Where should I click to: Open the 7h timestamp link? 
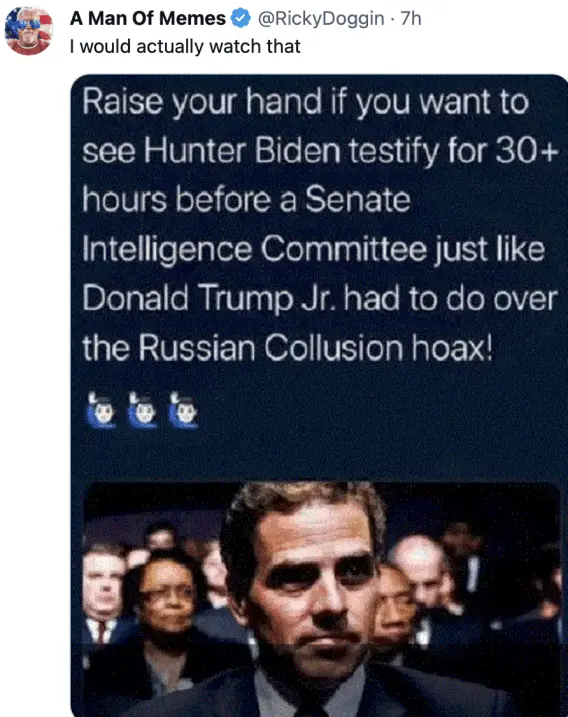coord(411,19)
